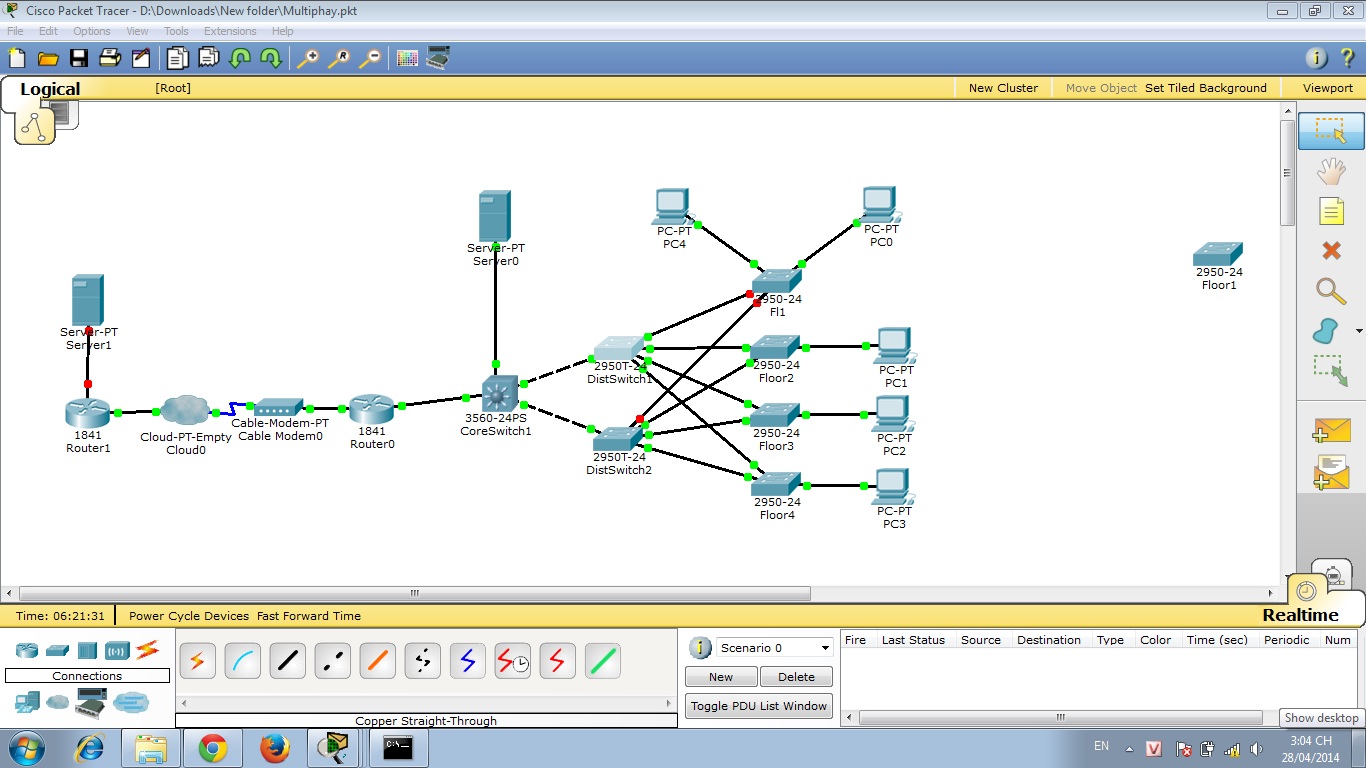Viewport: 1366px width, 768px height.
Task: Pick the automatic connection type cable
Action: click(197, 661)
